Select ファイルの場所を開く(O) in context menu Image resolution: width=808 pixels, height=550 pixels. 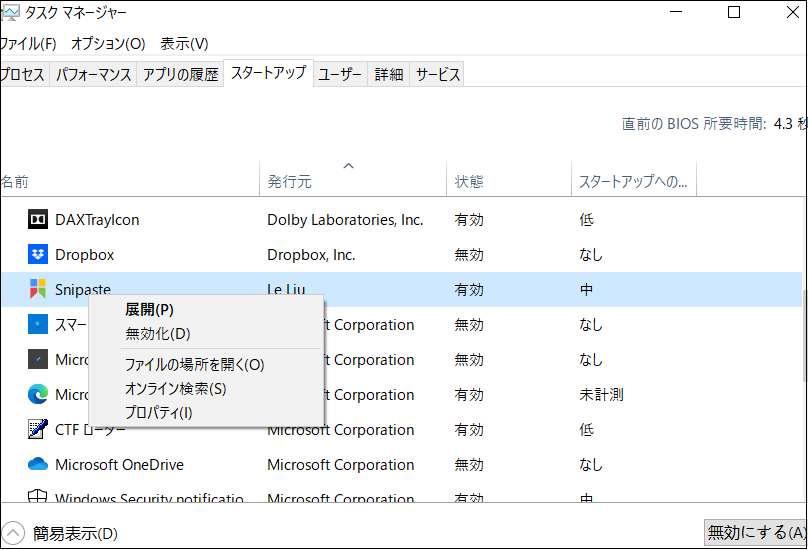click(x=194, y=365)
